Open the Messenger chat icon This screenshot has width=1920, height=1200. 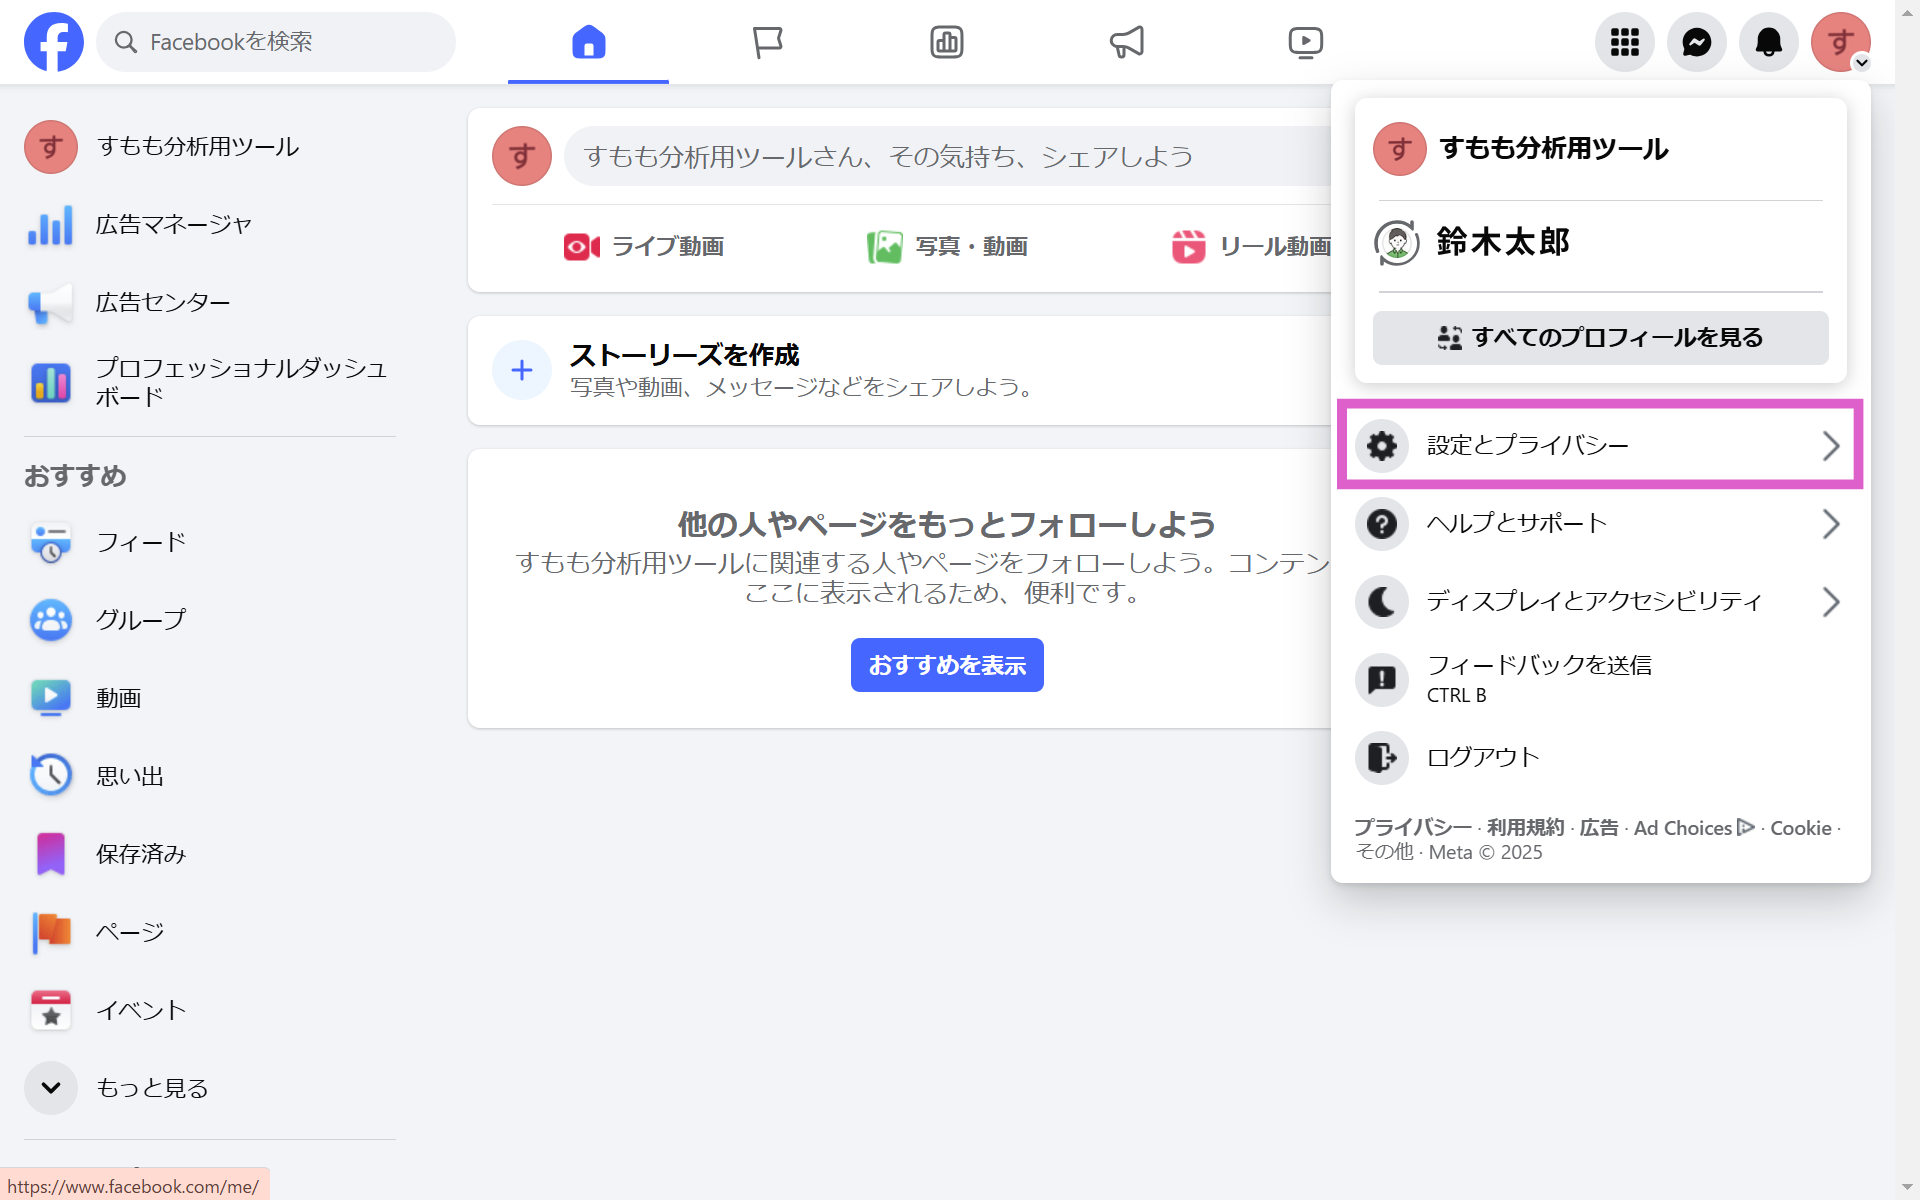click(x=1696, y=42)
